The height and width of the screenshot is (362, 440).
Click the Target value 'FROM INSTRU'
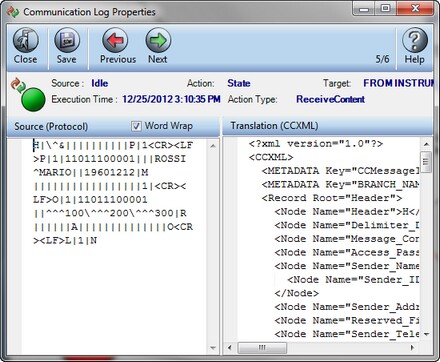[x=398, y=83]
